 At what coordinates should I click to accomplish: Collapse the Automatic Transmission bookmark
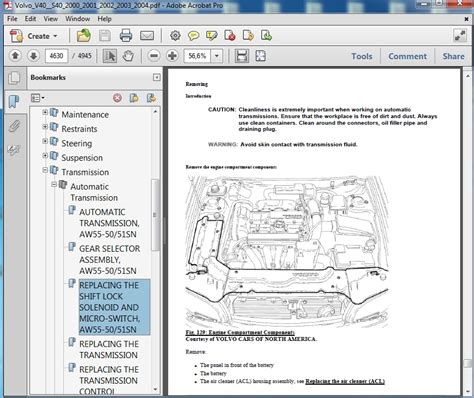coord(54,184)
